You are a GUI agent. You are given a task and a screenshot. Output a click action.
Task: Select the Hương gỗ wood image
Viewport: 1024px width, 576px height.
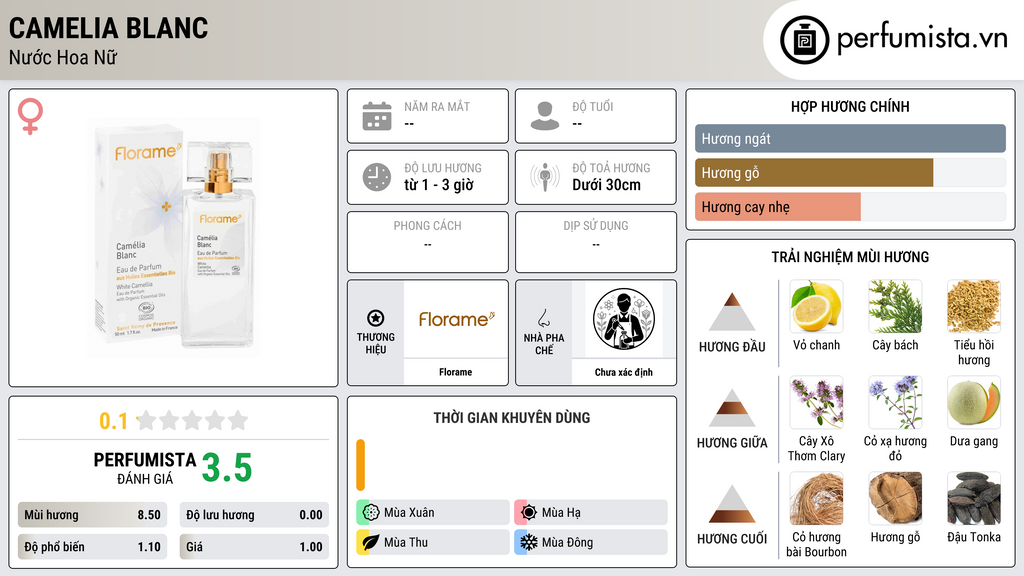coord(895,498)
